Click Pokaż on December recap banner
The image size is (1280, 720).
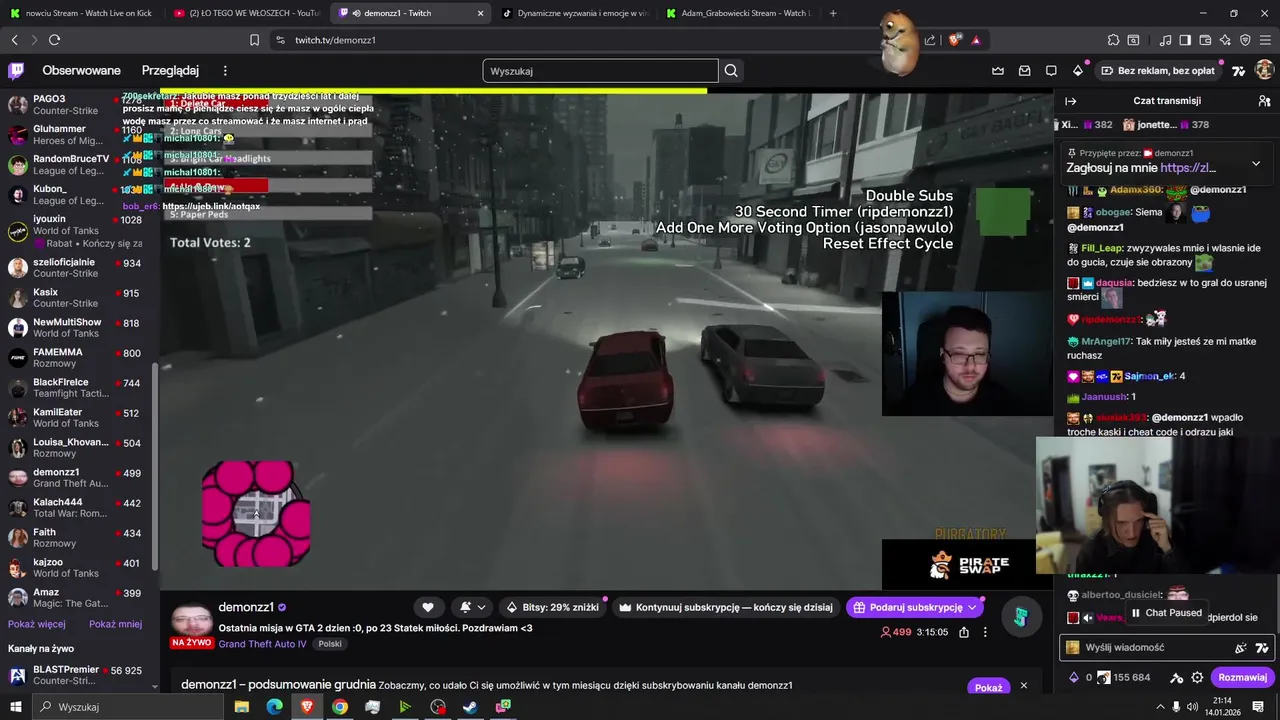tap(988, 687)
